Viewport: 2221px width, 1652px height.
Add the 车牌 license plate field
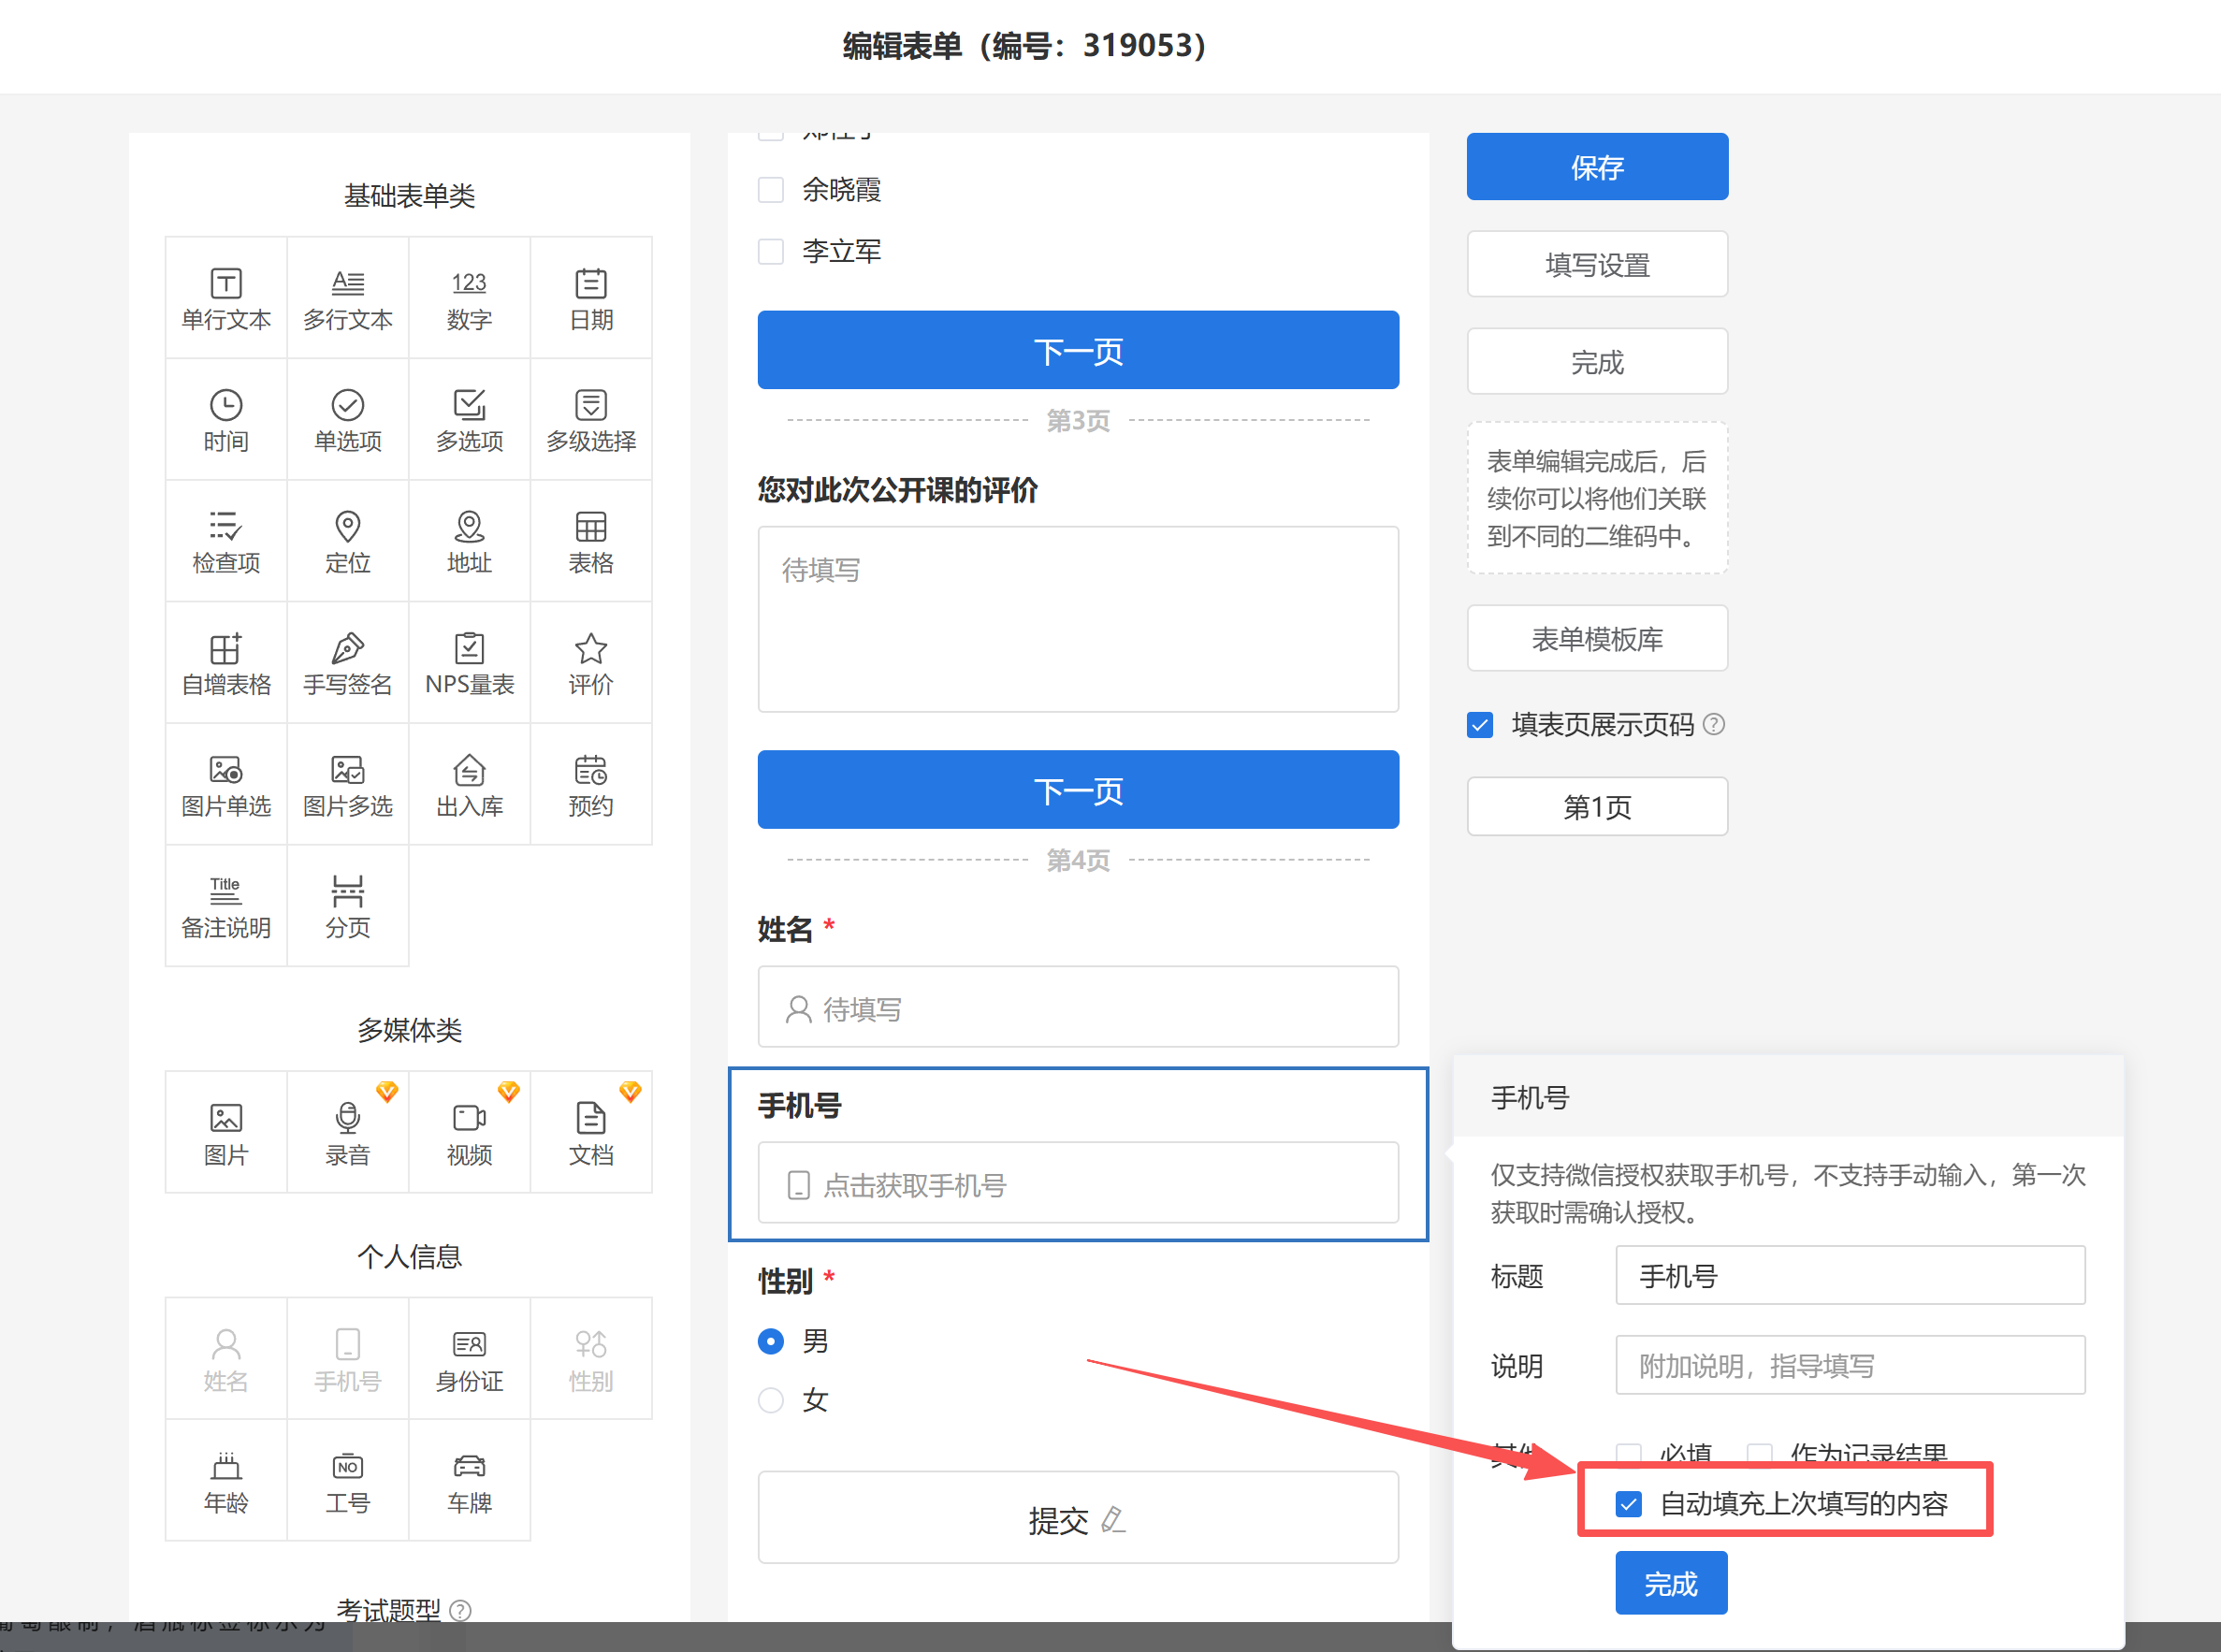point(469,1481)
